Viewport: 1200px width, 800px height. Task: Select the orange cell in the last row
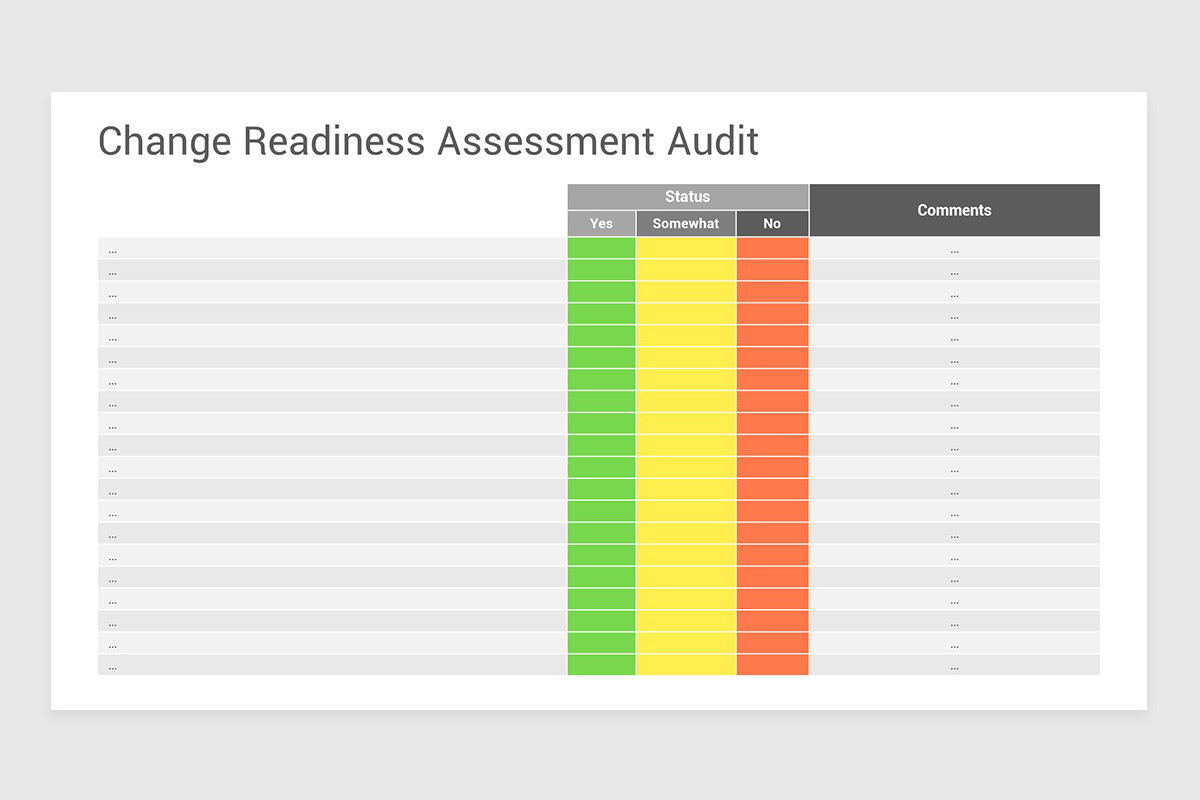point(772,664)
